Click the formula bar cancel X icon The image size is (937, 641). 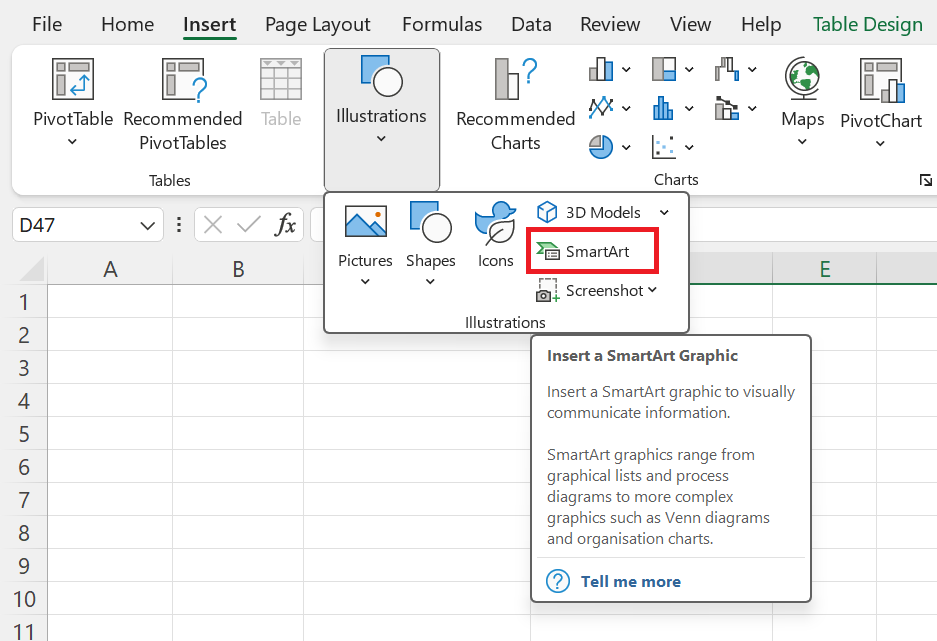(x=213, y=225)
